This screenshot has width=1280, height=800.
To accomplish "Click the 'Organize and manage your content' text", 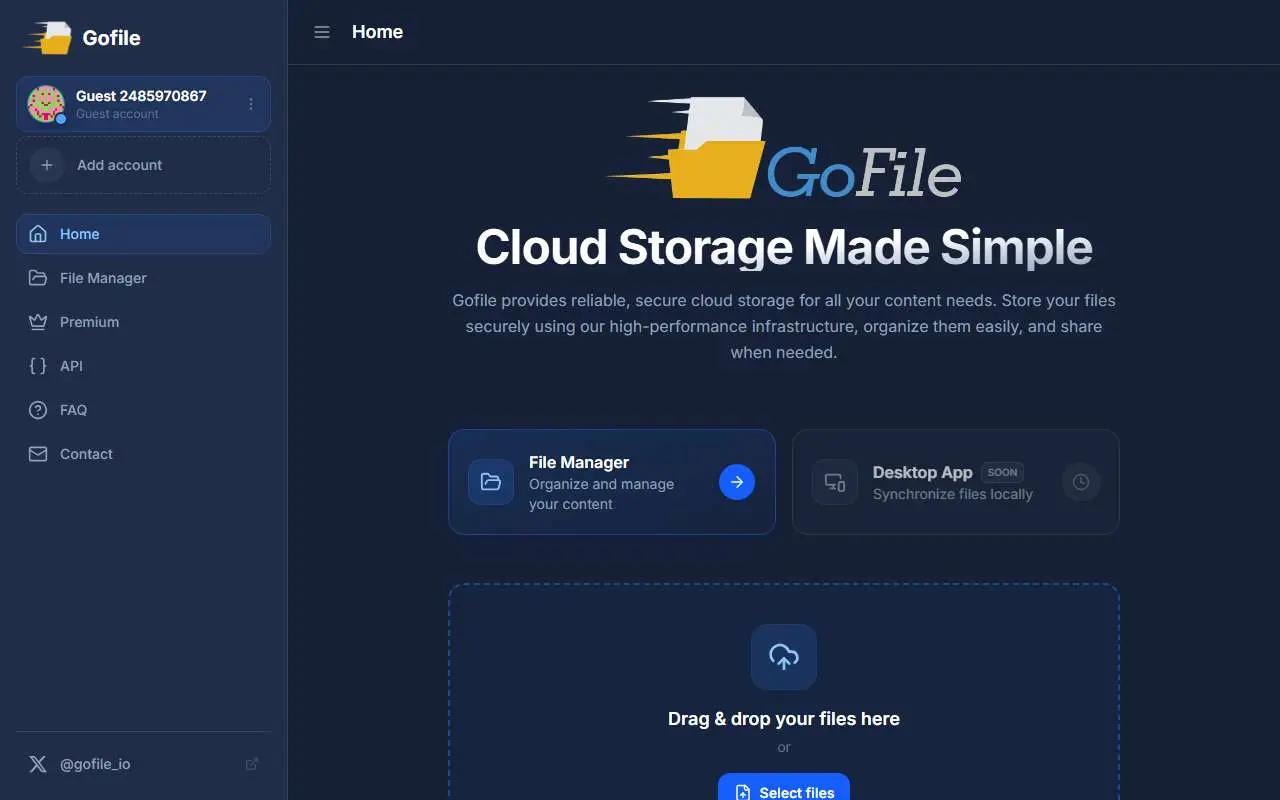I will tap(602, 494).
